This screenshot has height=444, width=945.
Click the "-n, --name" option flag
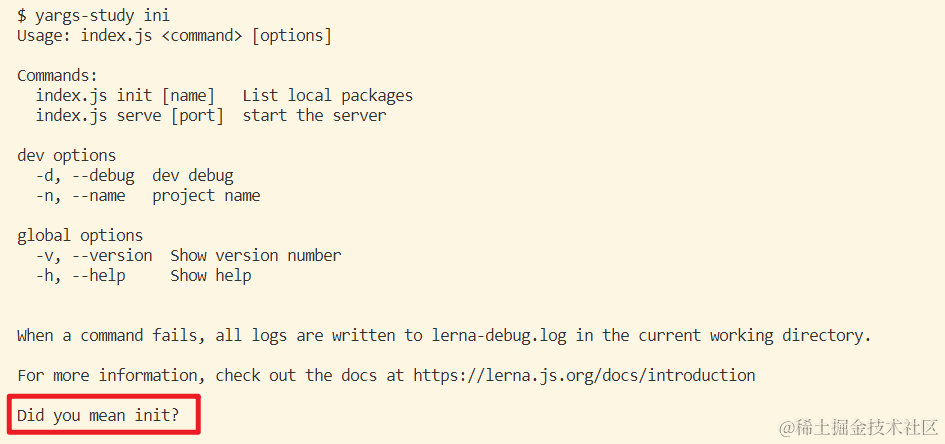coord(80,195)
